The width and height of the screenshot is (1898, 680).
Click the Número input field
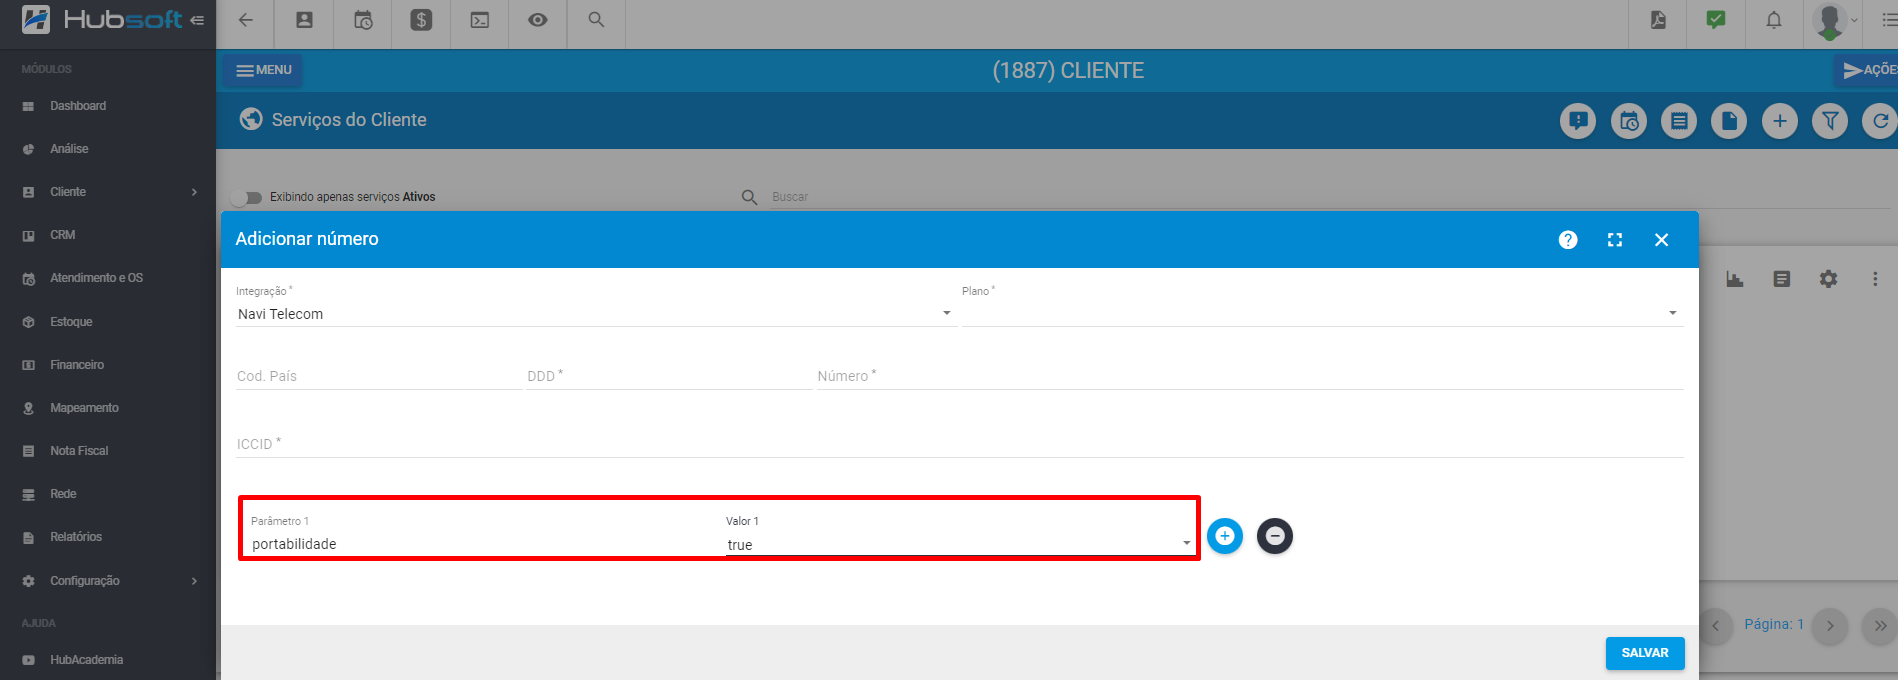[1250, 377]
